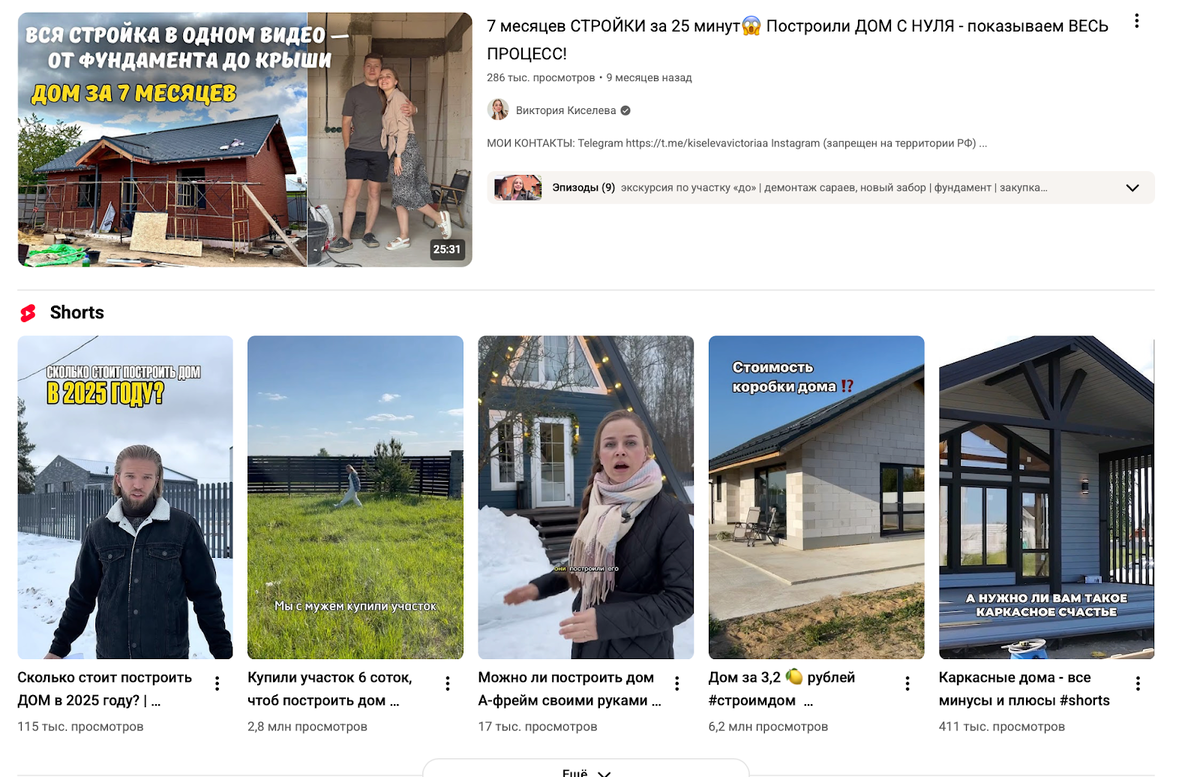Open the Эпизоды chapter preview thumbnail
Image resolution: width=1200 pixels, height=777 pixels.
click(518, 188)
